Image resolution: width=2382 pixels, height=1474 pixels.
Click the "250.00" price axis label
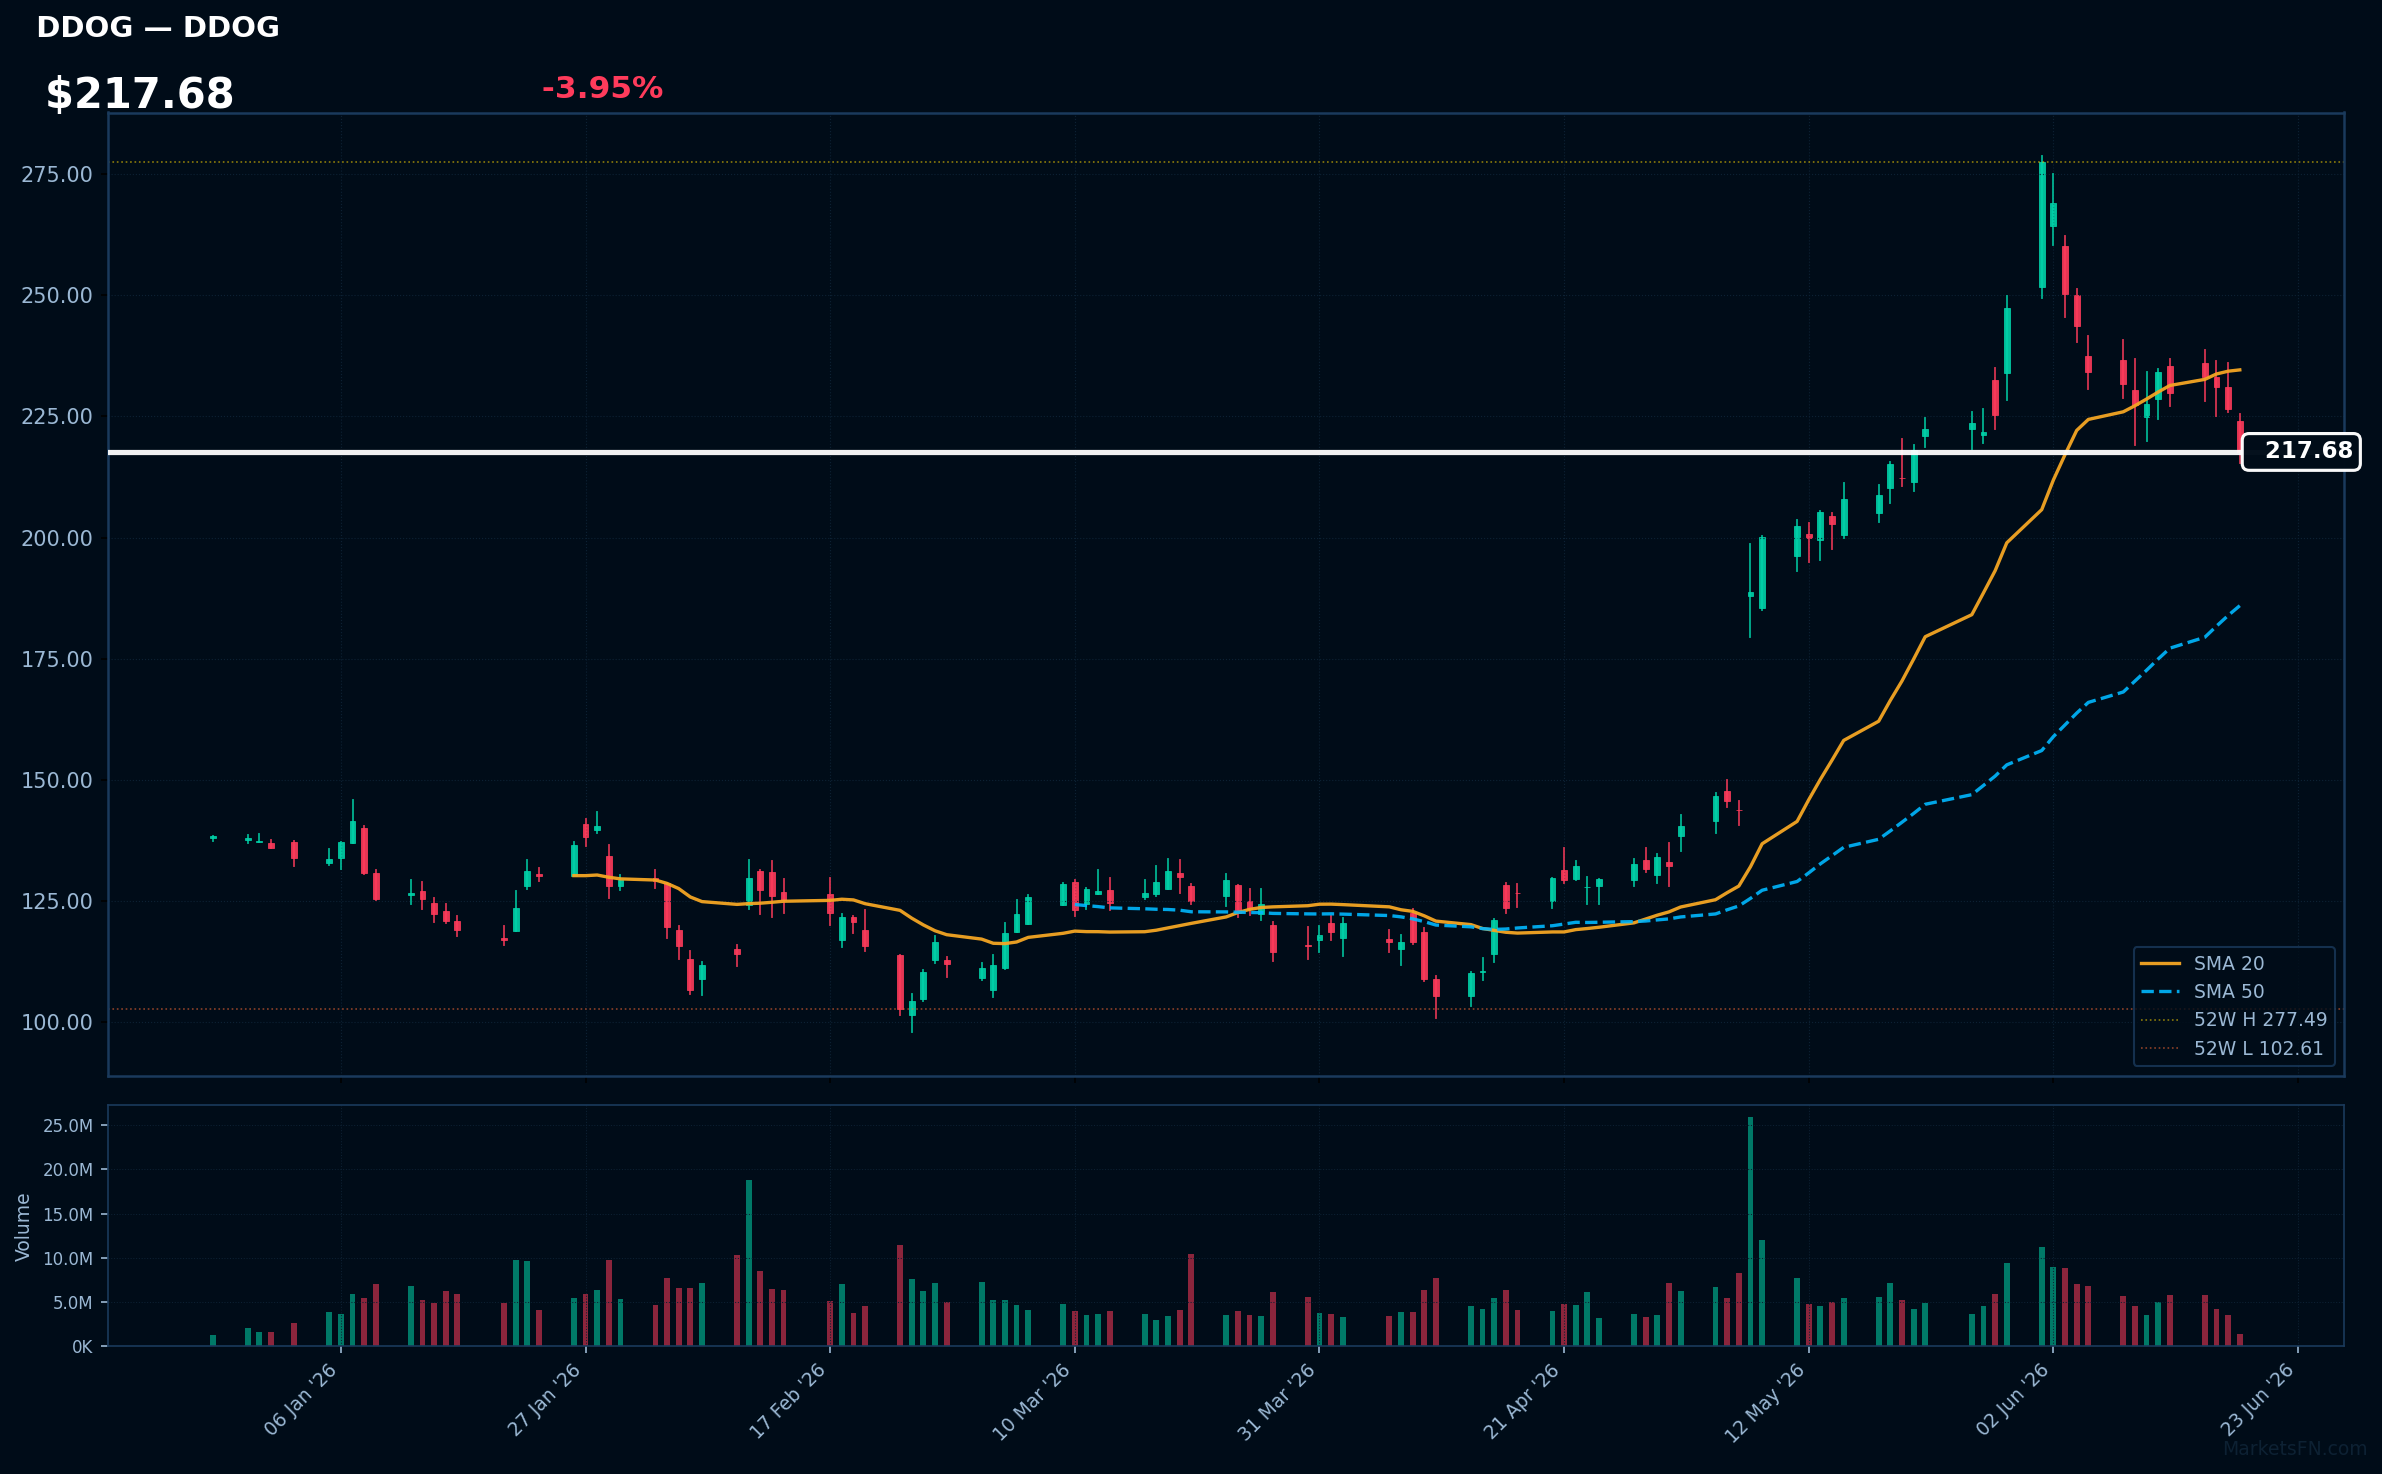pyautogui.click(x=57, y=296)
